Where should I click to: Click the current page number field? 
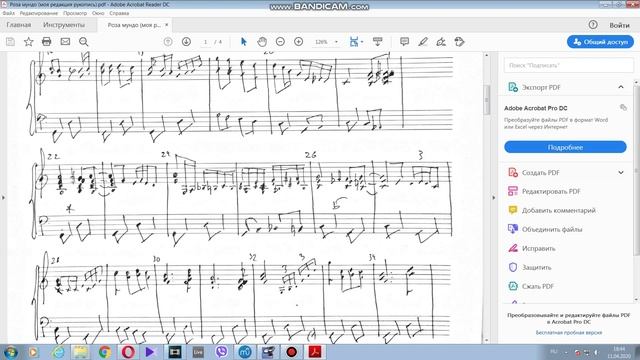click(x=205, y=42)
